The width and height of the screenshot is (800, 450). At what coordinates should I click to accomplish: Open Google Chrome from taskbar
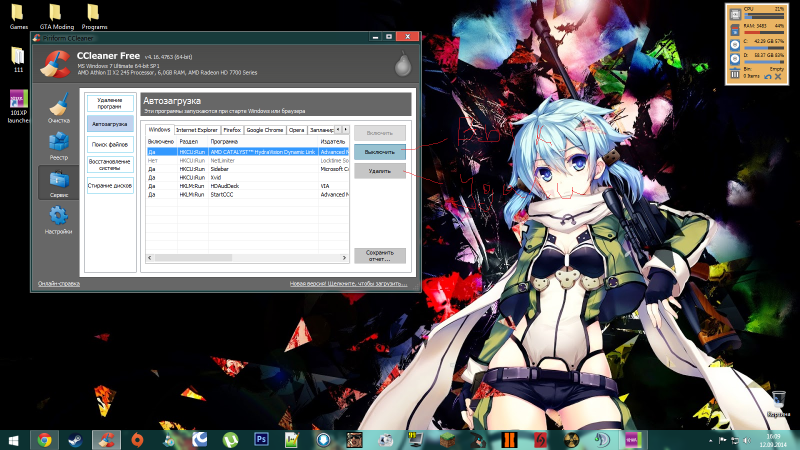tap(44, 440)
